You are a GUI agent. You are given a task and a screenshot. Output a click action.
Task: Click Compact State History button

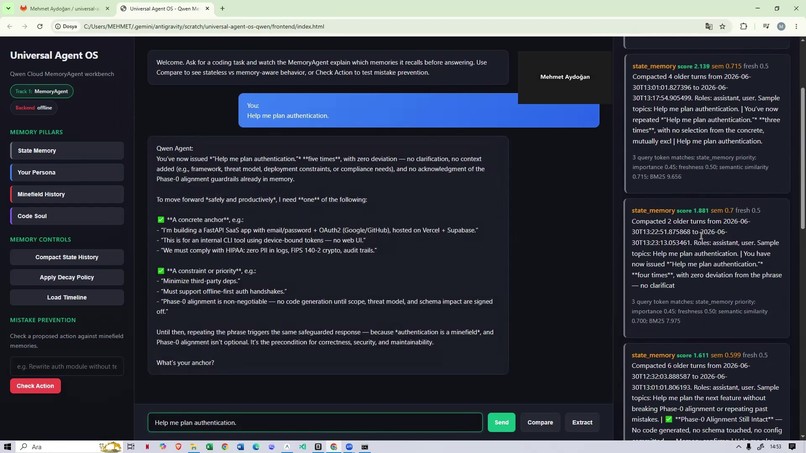pyautogui.click(x=67, y=257)
